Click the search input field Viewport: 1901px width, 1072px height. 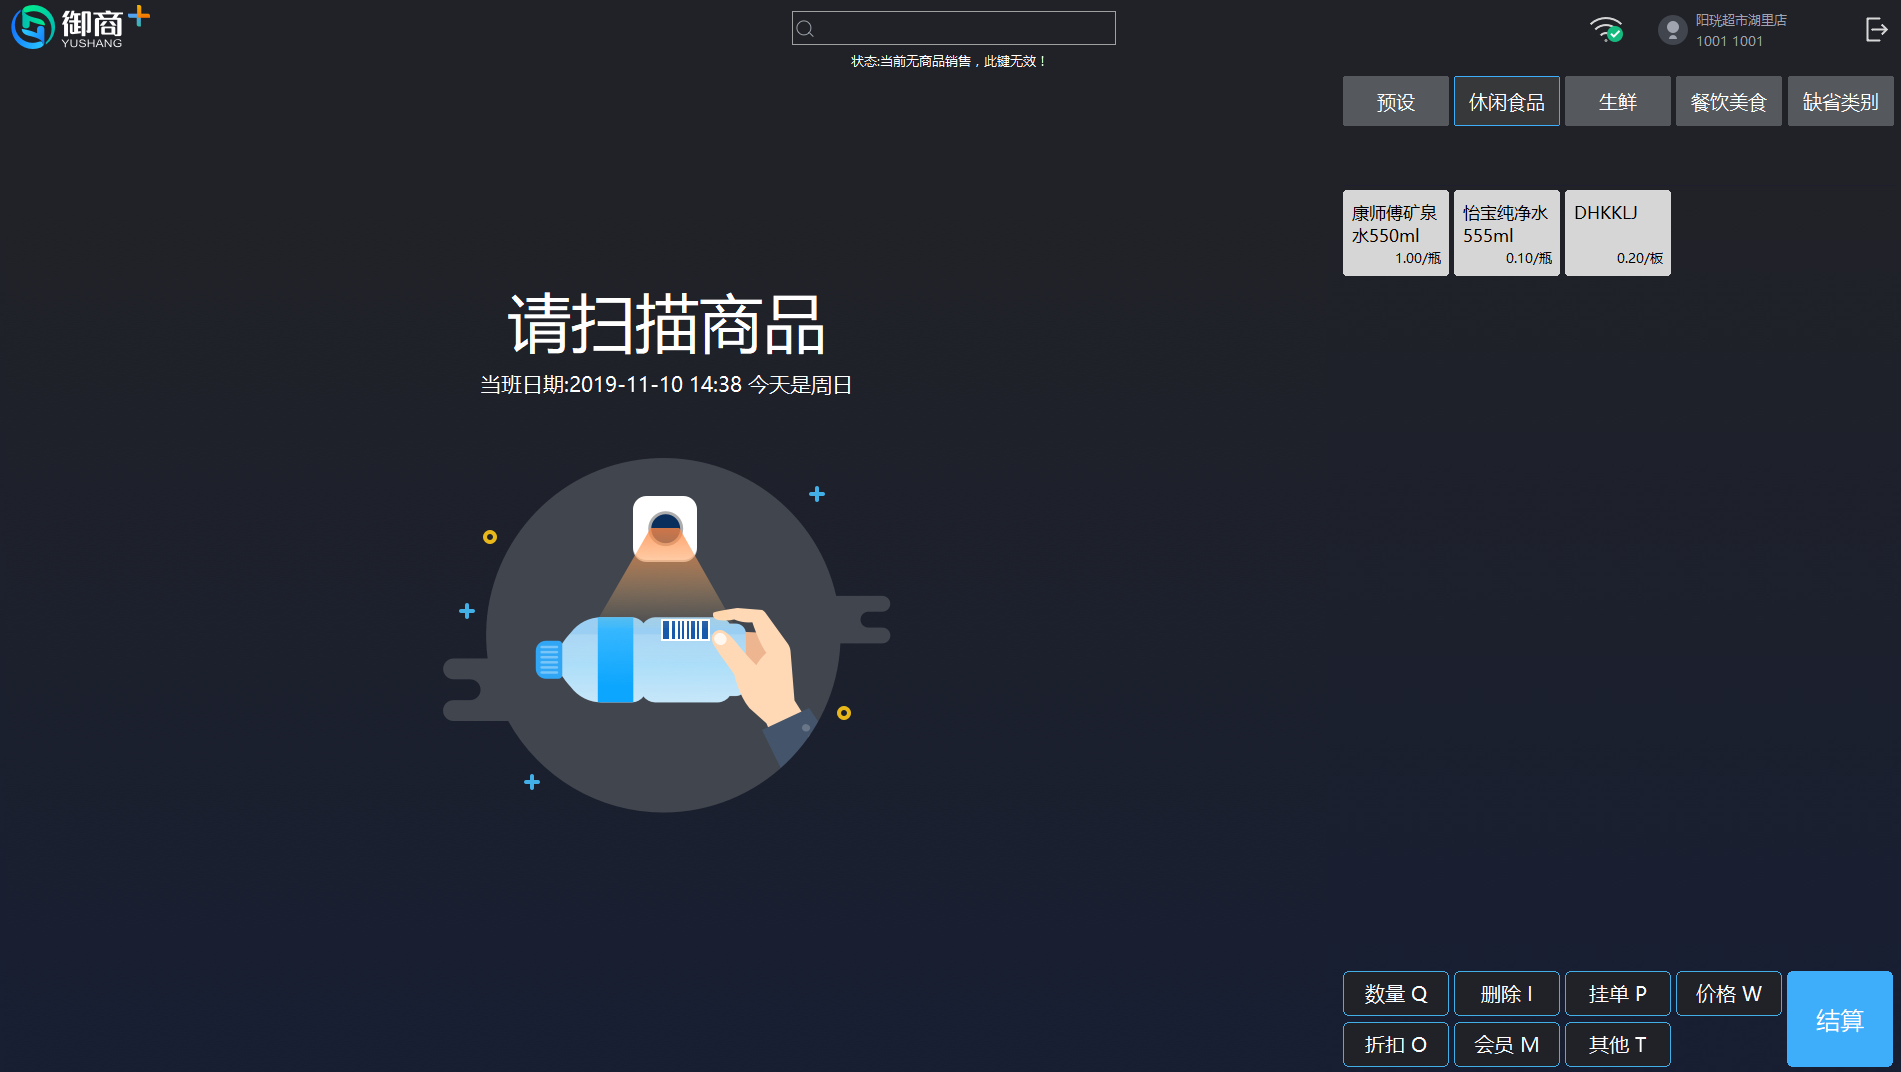coord(952,27)
